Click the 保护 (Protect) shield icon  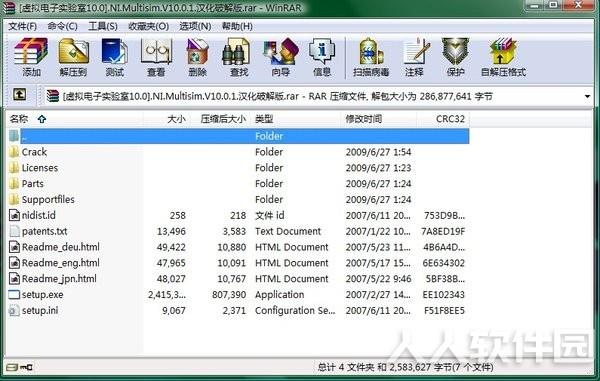tap(455, 57)
